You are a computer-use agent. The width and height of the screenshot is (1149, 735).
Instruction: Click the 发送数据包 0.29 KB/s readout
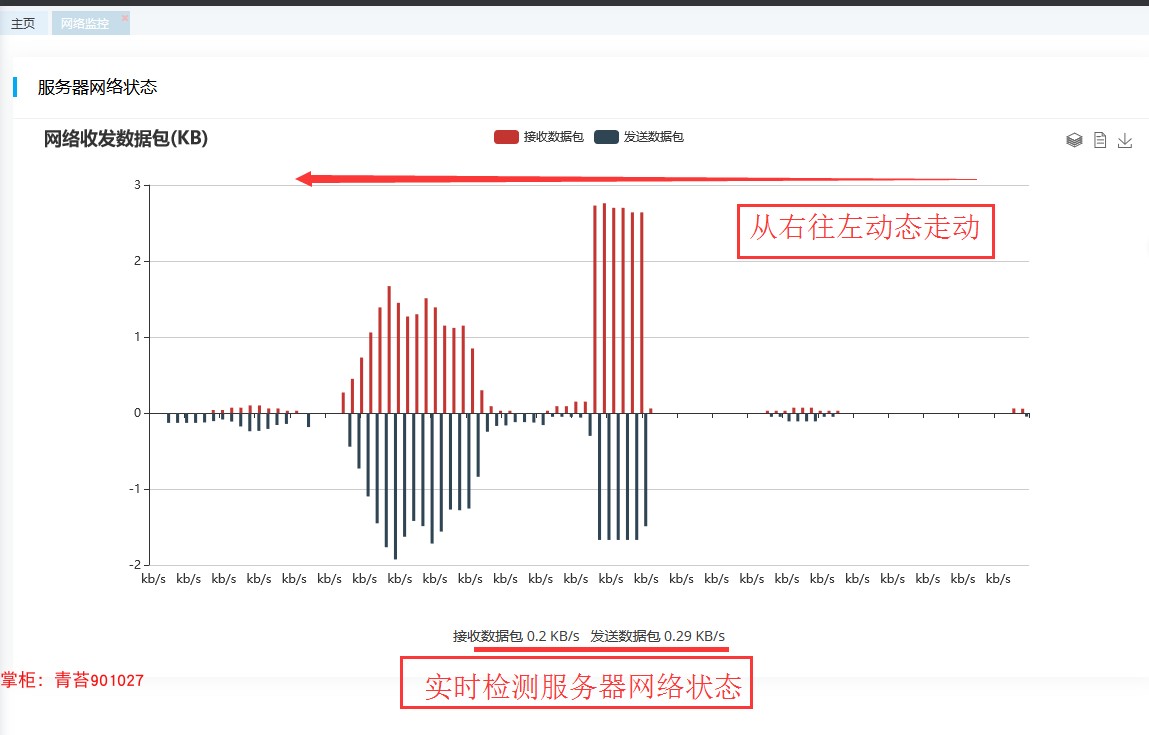[658, 636]
